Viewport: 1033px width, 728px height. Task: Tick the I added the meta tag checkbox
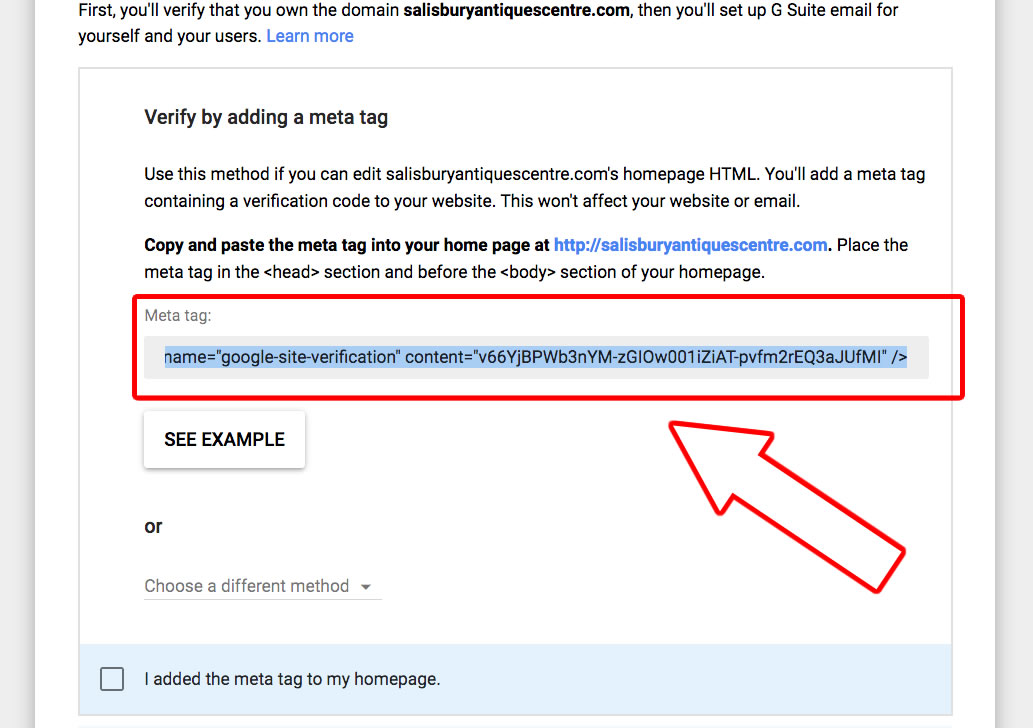point(112,679)
